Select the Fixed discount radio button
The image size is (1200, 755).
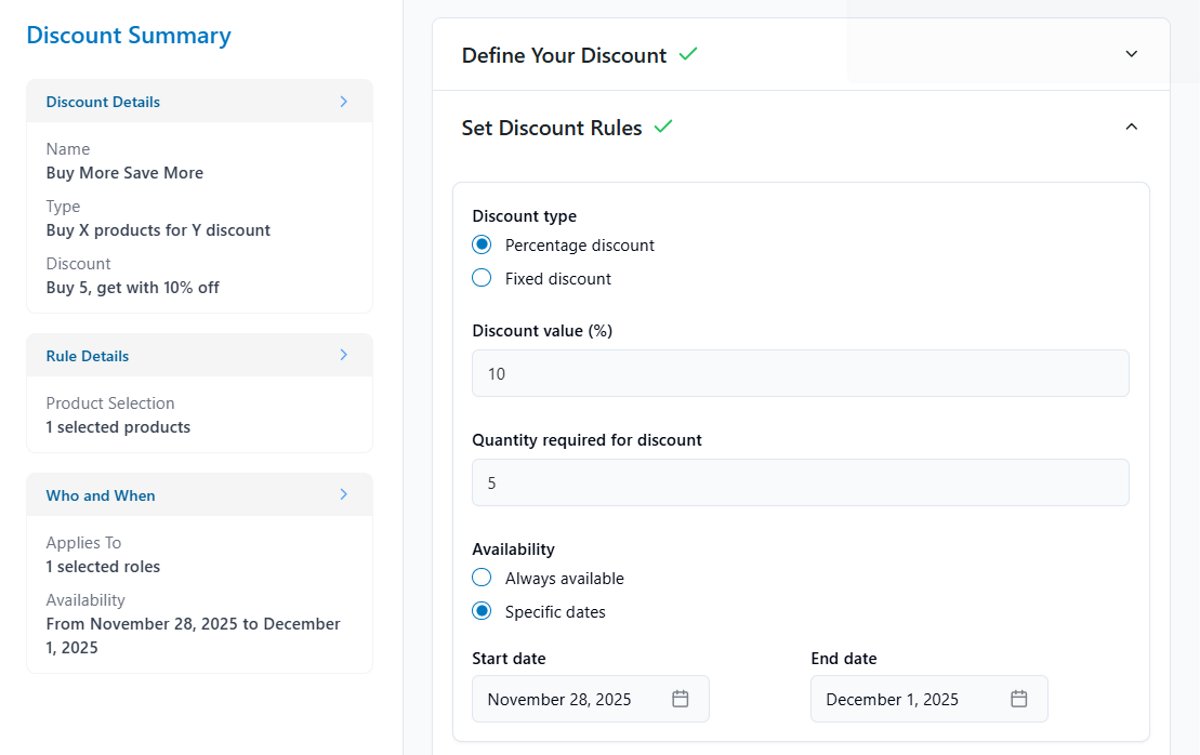pyautogui.click(x=482, y=278)
